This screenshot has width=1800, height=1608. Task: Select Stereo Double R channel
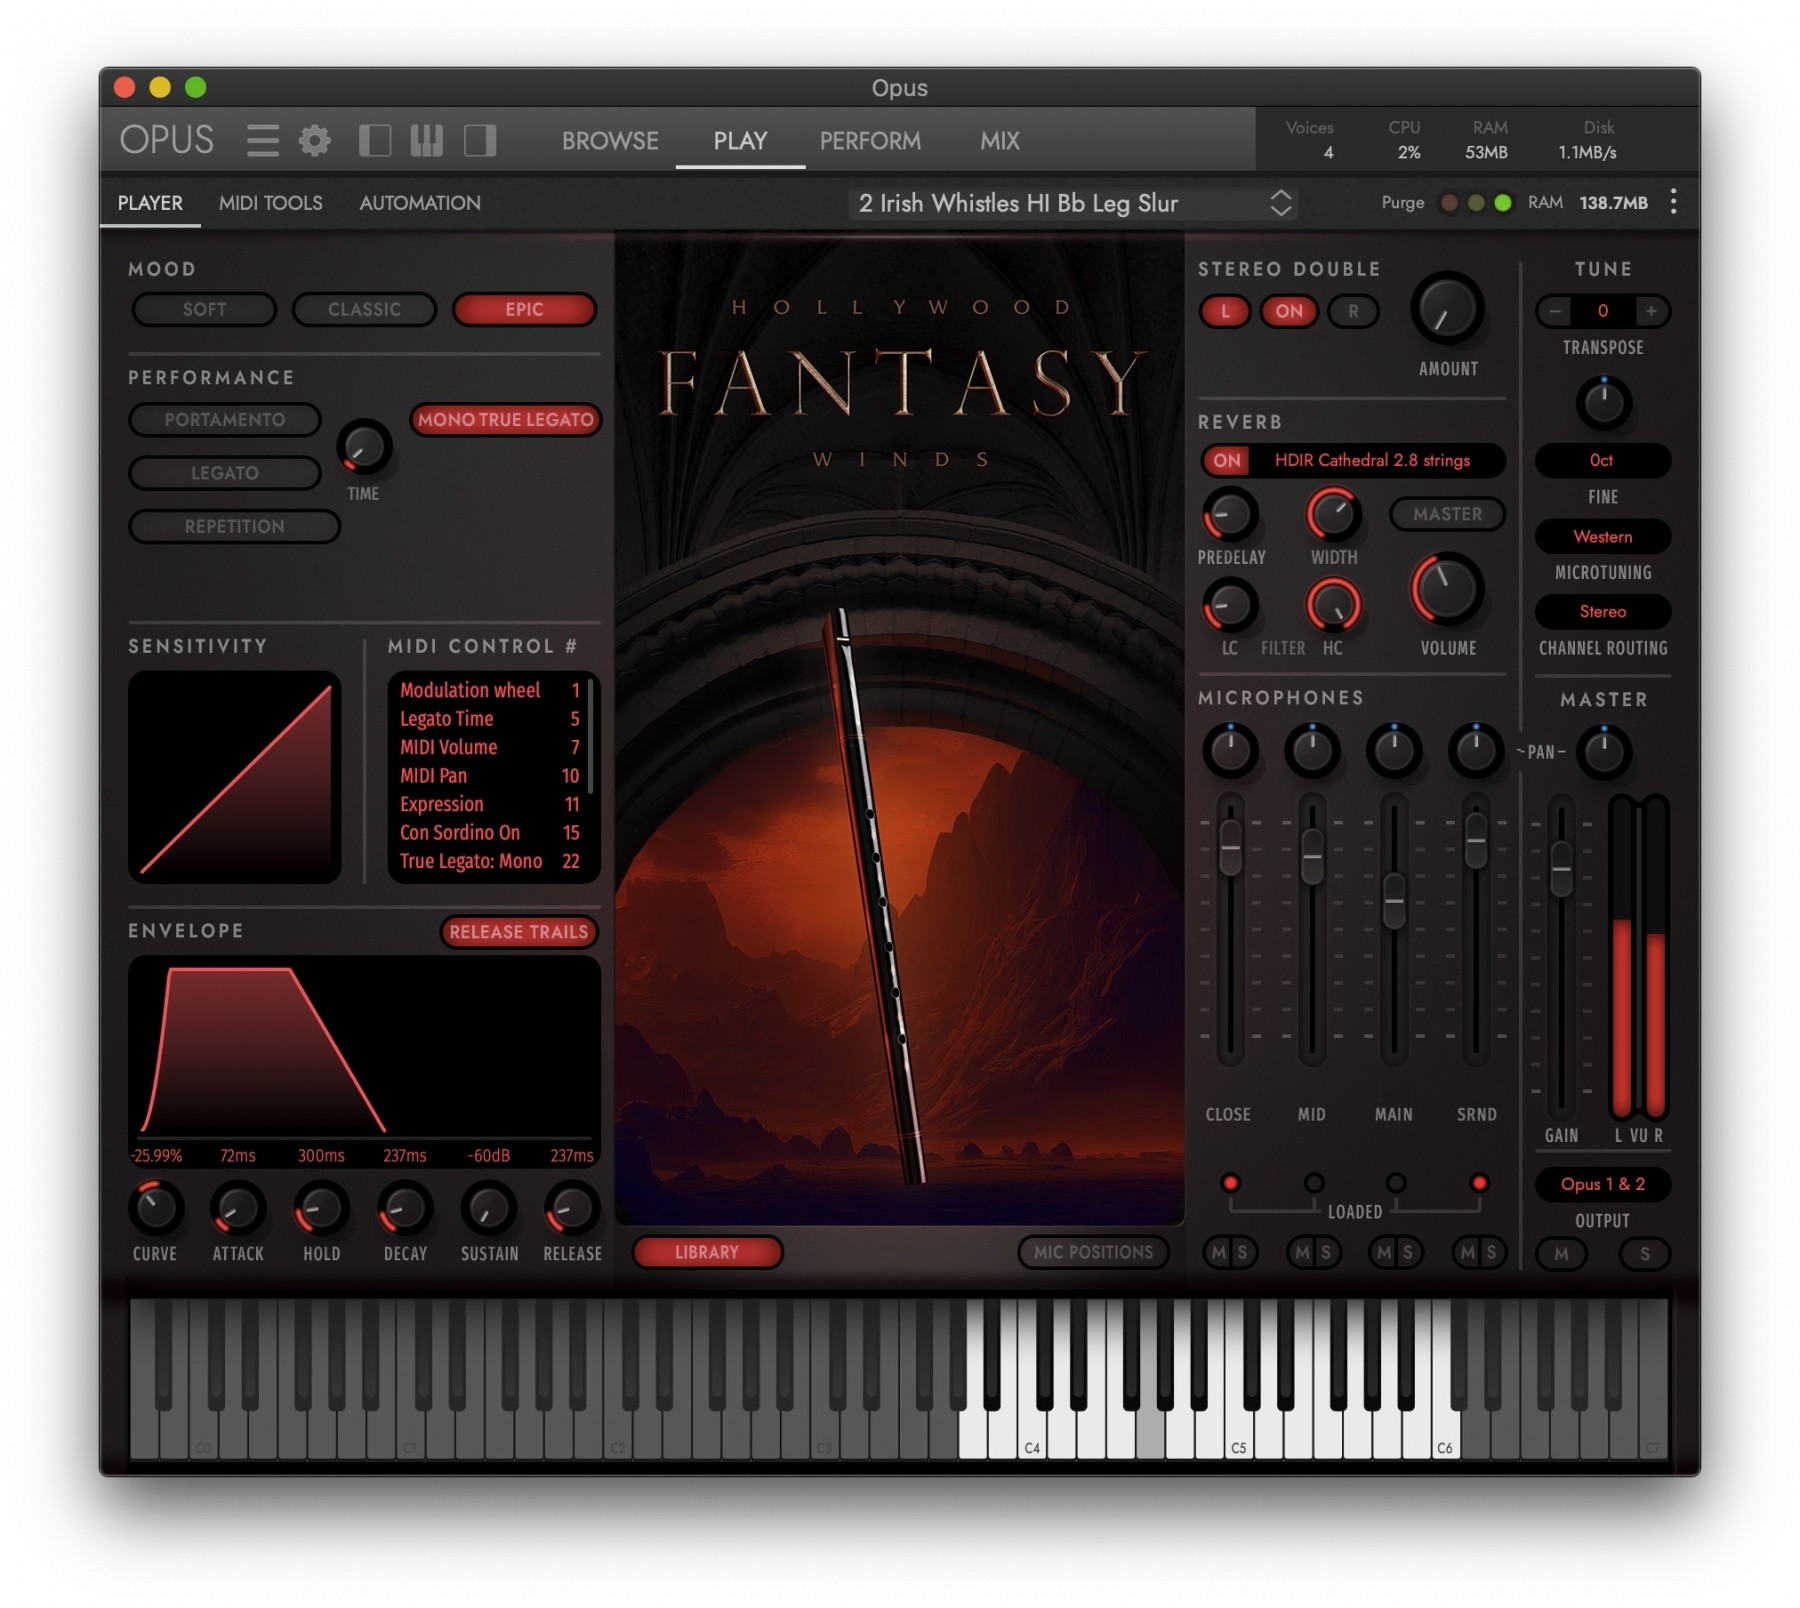click(1353, 311)
